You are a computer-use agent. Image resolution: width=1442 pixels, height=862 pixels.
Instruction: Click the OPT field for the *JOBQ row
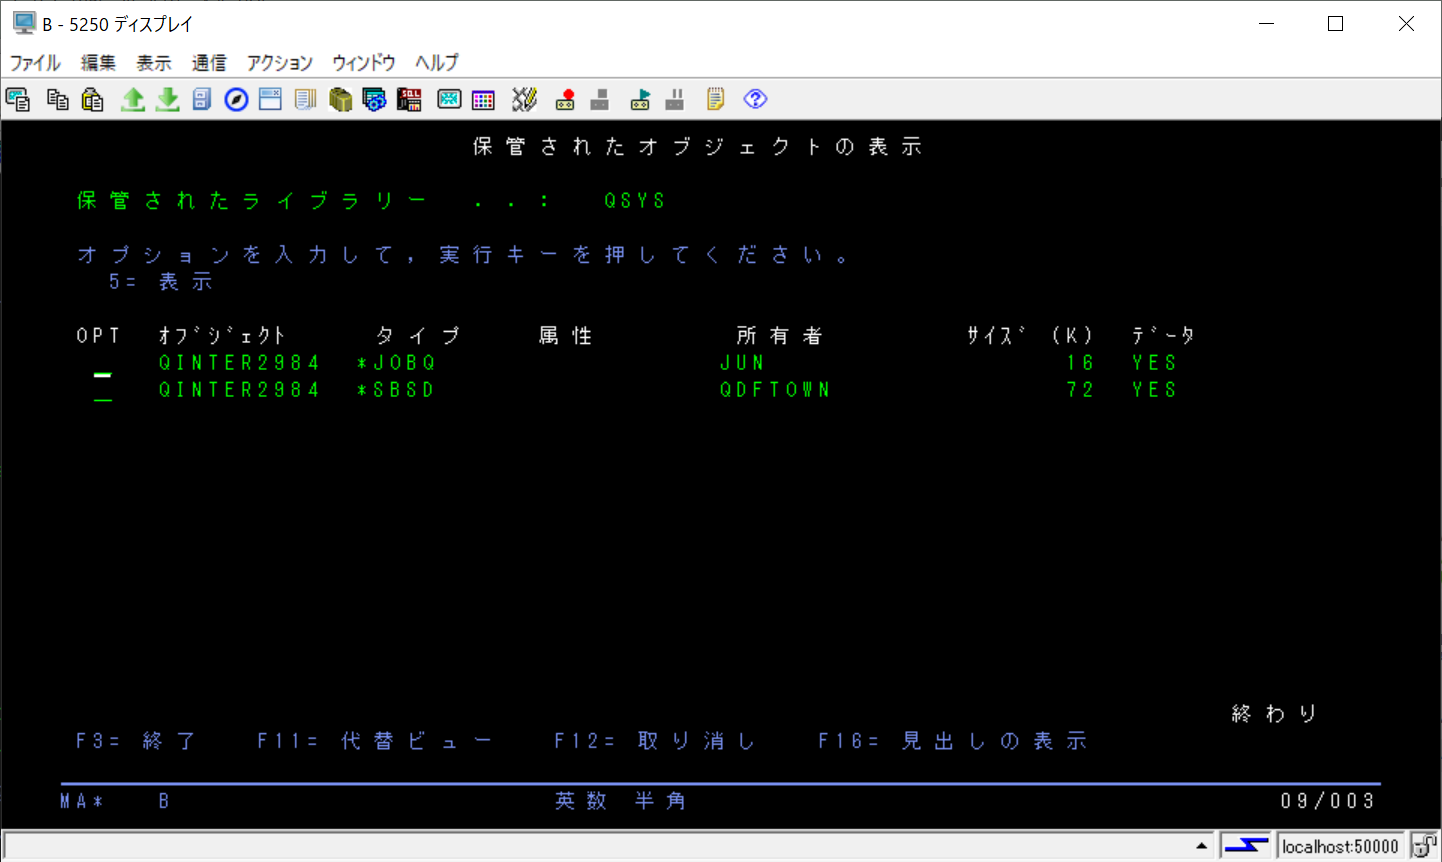coord(102,367)
